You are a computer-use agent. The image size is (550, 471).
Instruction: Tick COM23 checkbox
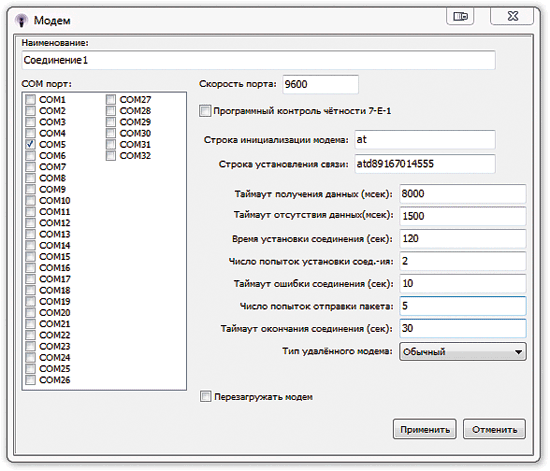click(x=31, y=346)
